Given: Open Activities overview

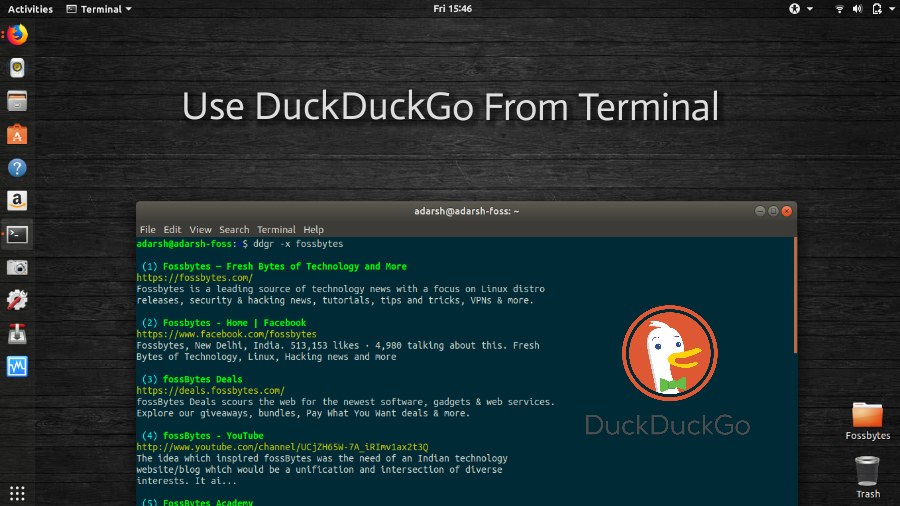Looking at the screenshot, I should [x=30, y=9].
